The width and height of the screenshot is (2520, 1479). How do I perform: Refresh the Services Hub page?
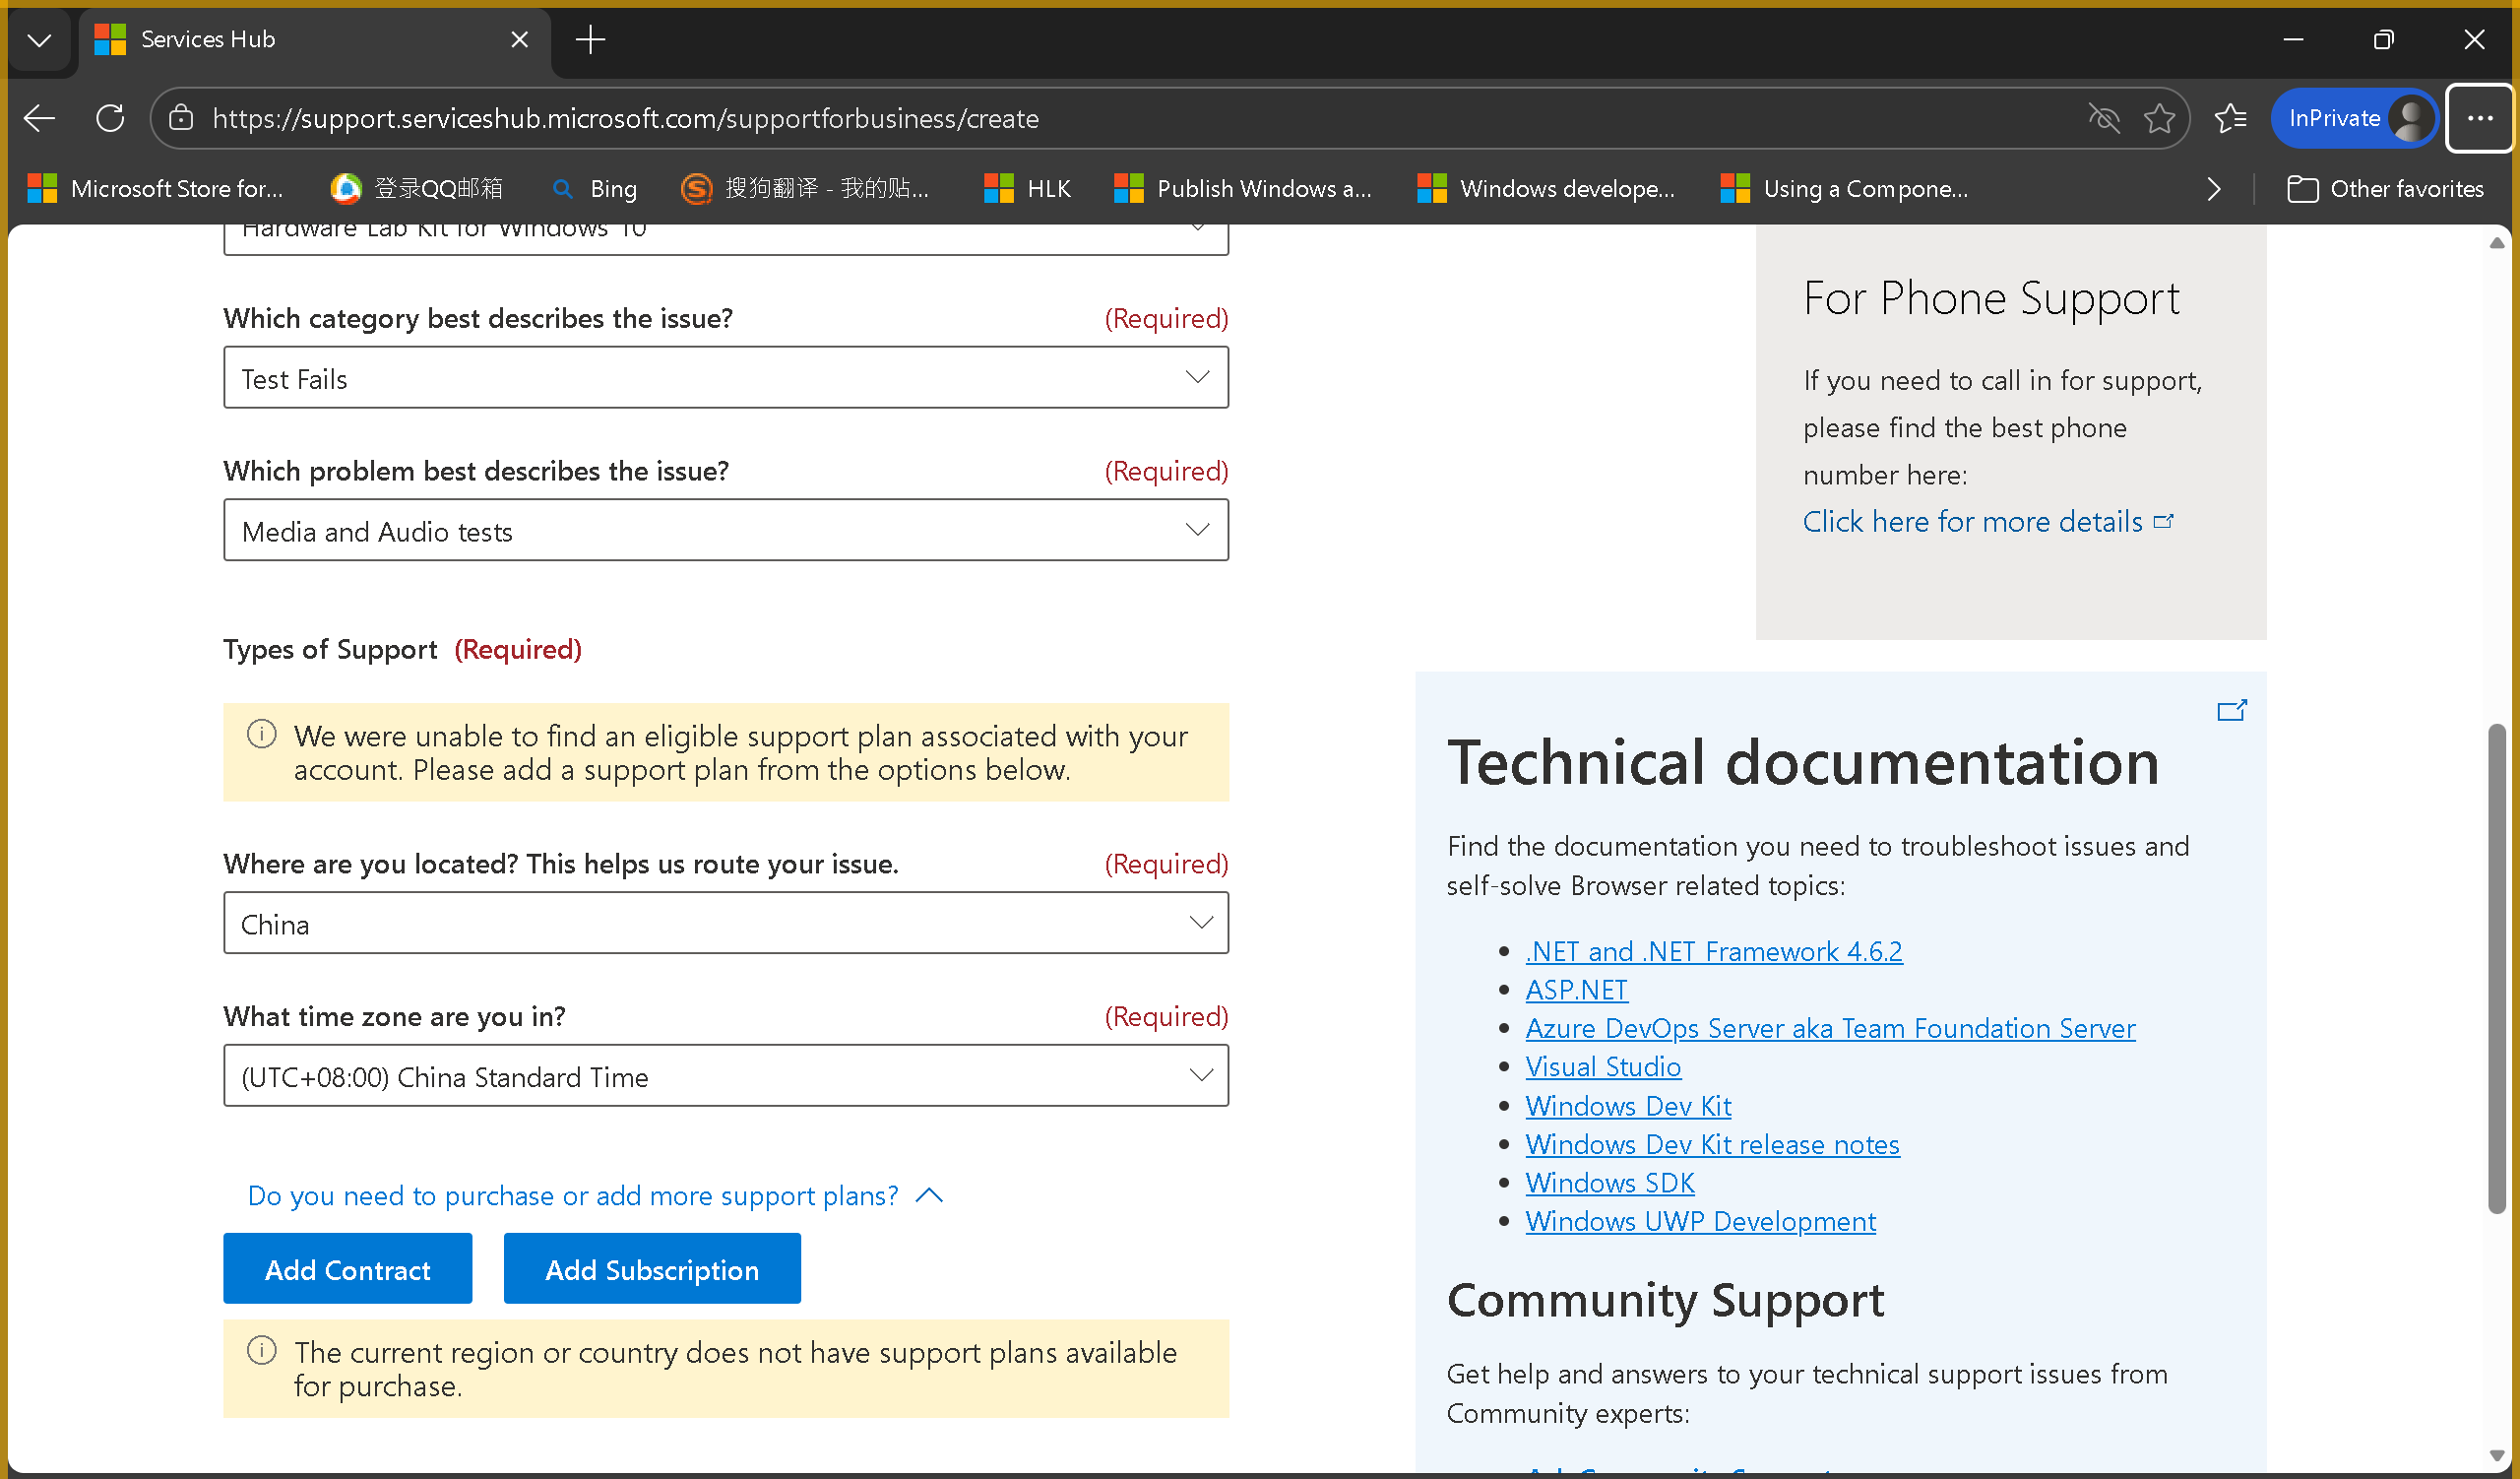tap(110, 118)
